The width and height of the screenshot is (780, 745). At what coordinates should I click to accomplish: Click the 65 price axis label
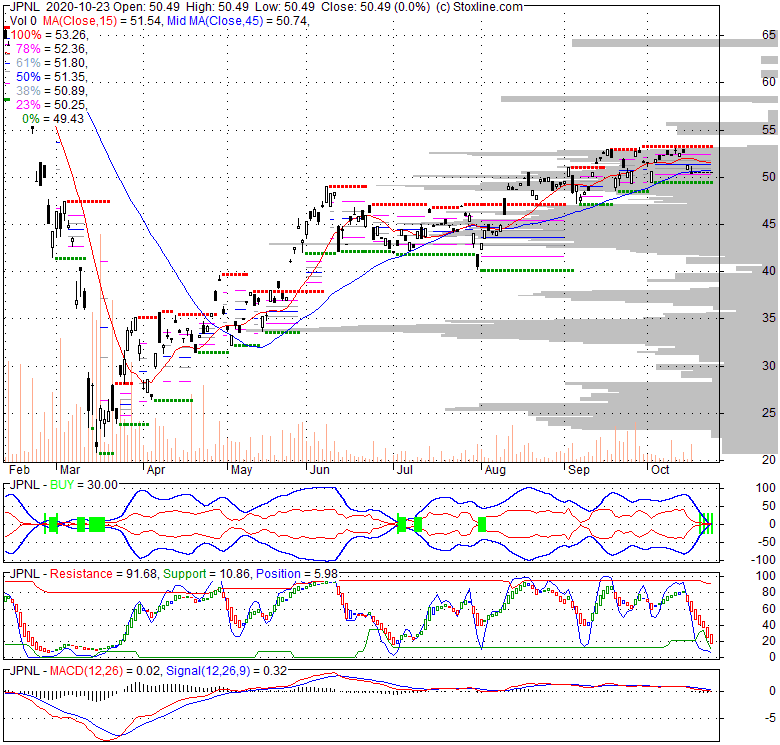pos(769,35)
